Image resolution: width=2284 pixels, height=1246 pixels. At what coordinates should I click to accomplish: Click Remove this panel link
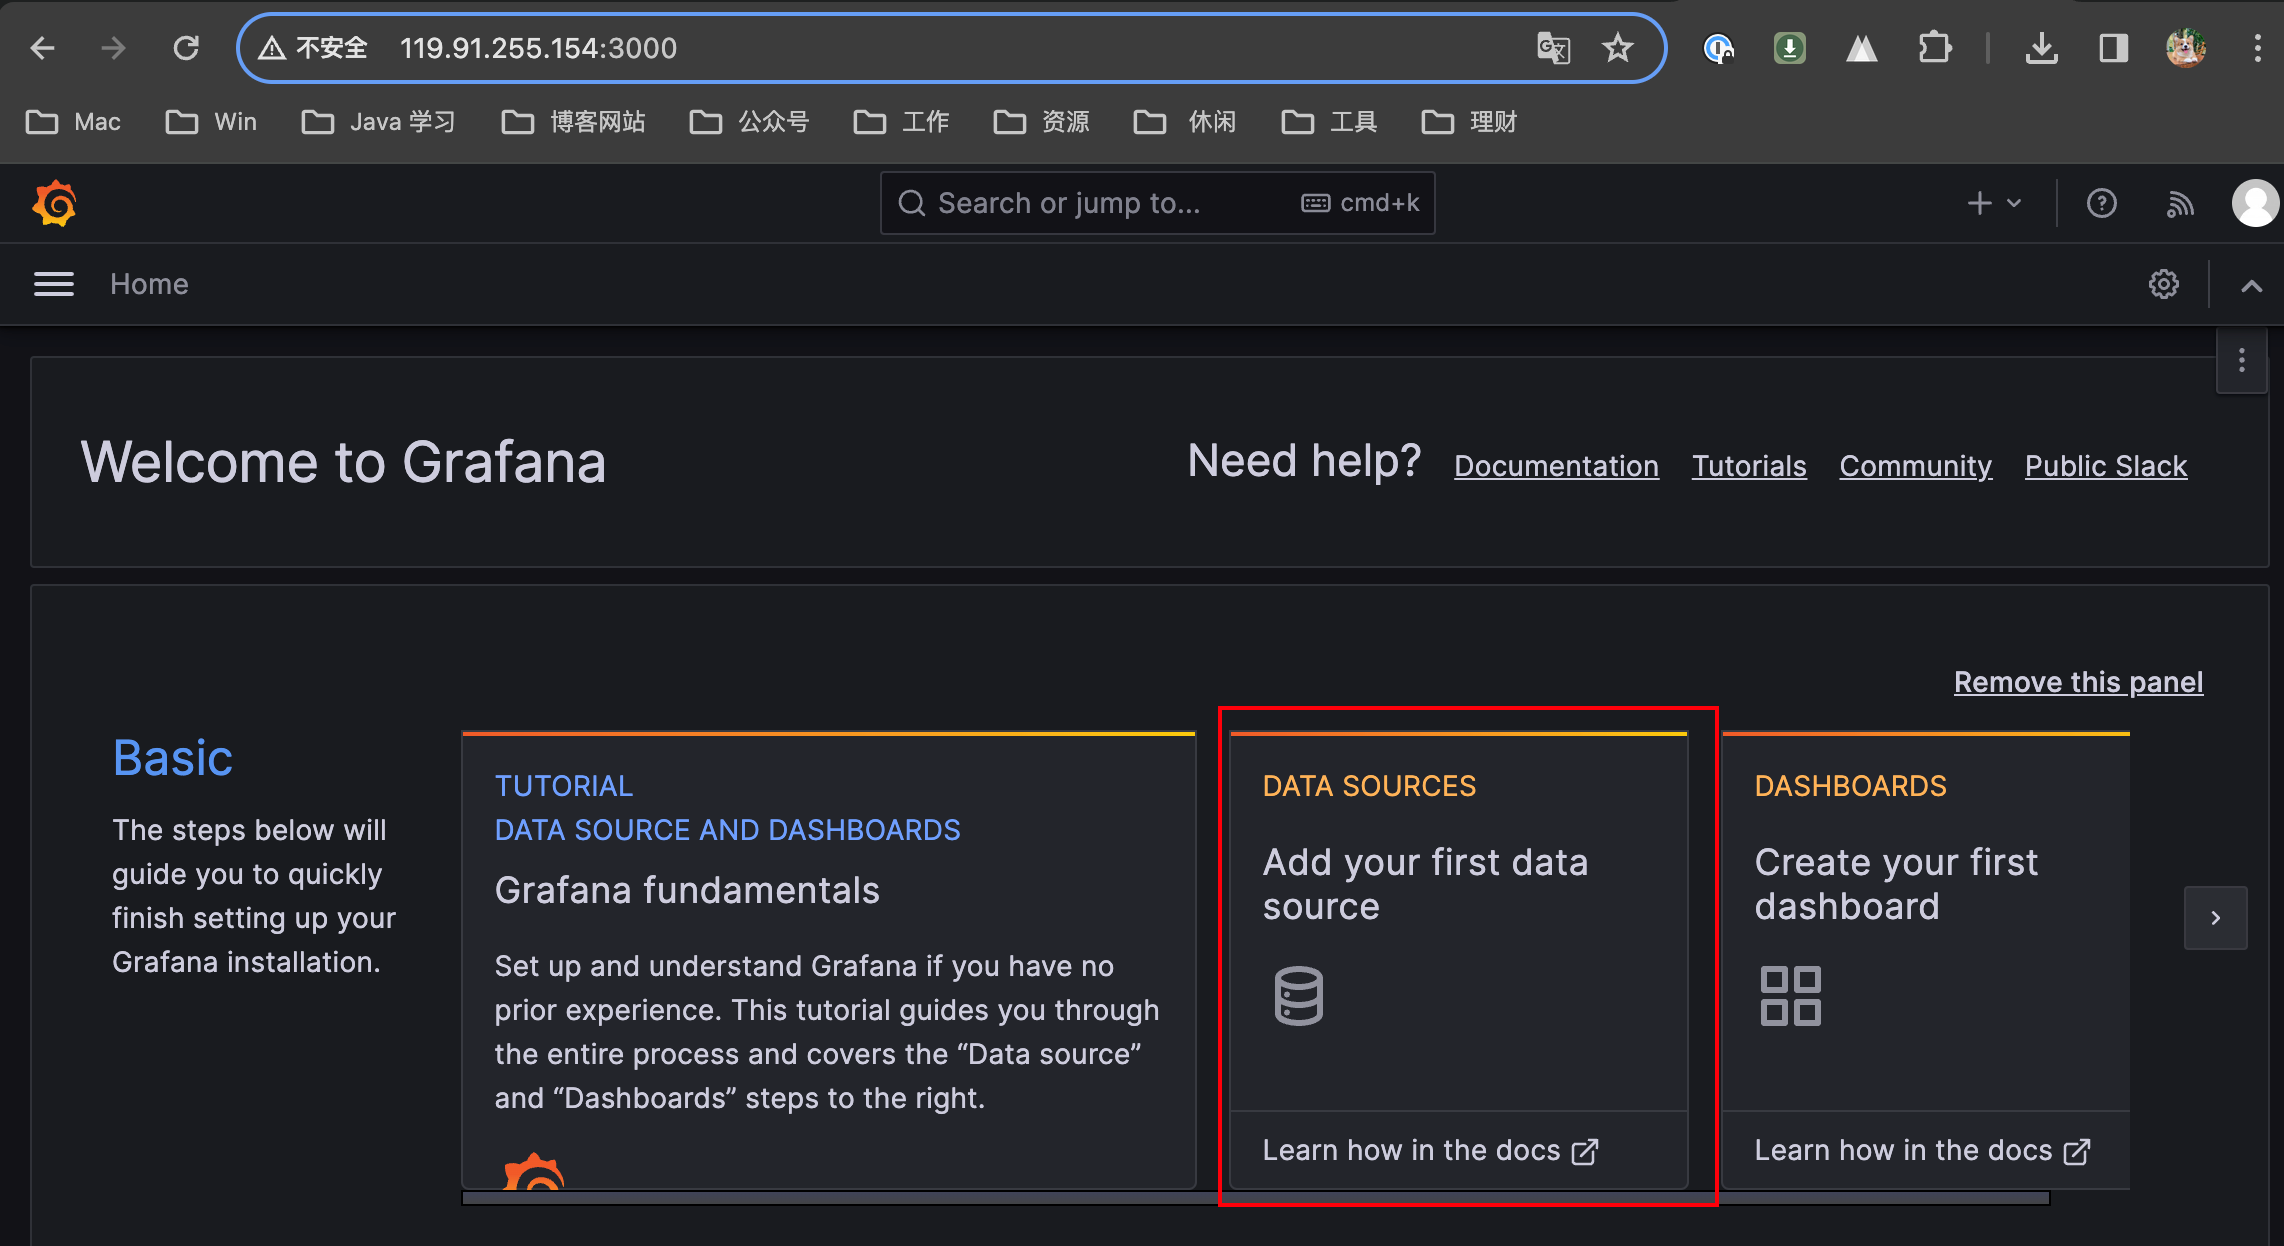(x=2079, y=682)
